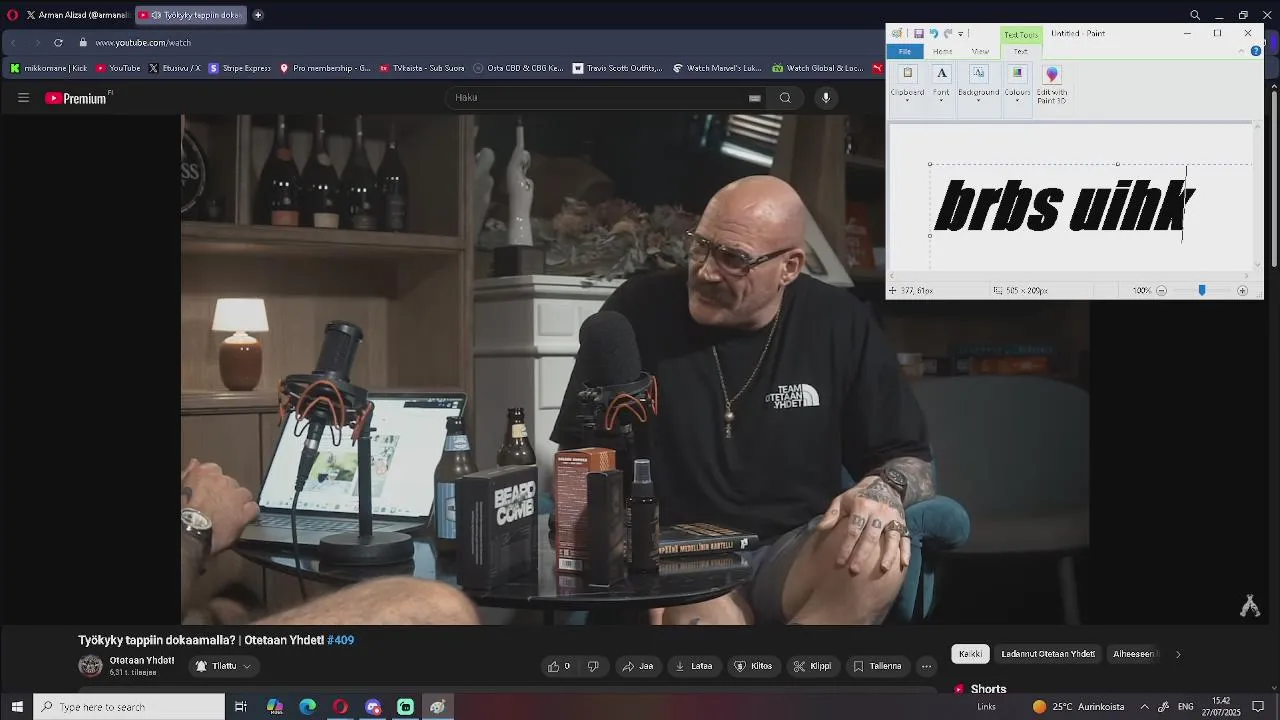Viewport: 1280px width, 720px height.
Task: Like the video with thumbs up button
Action: click(x=559, y=666)
